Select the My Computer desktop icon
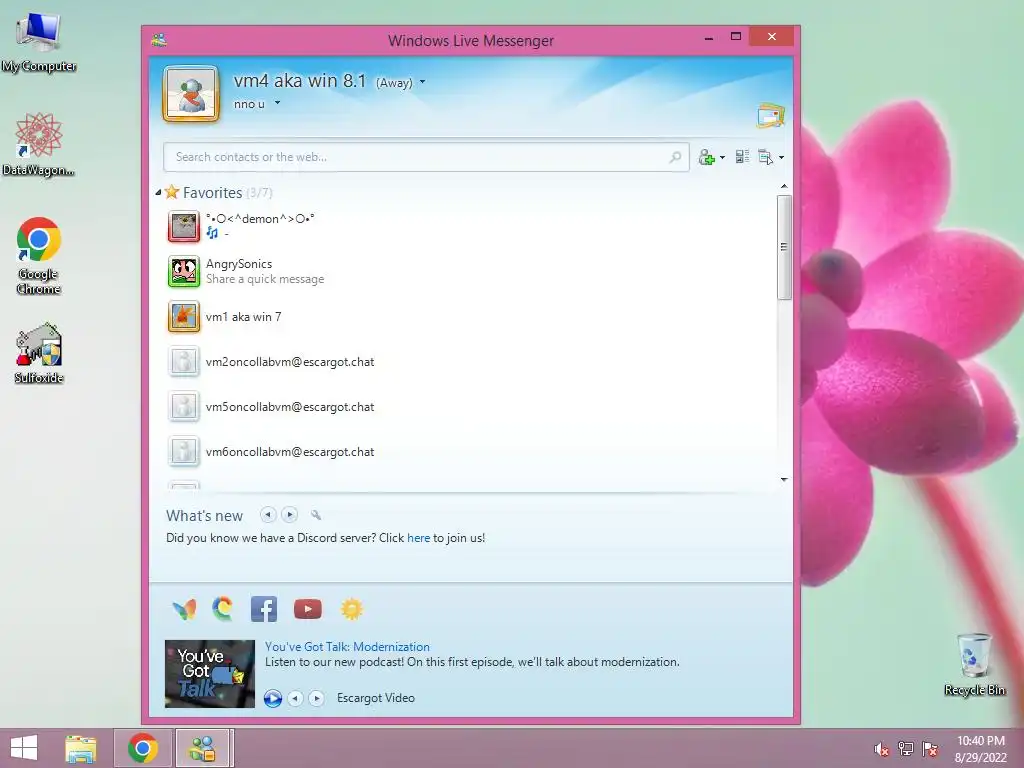 tap(39, 42)
